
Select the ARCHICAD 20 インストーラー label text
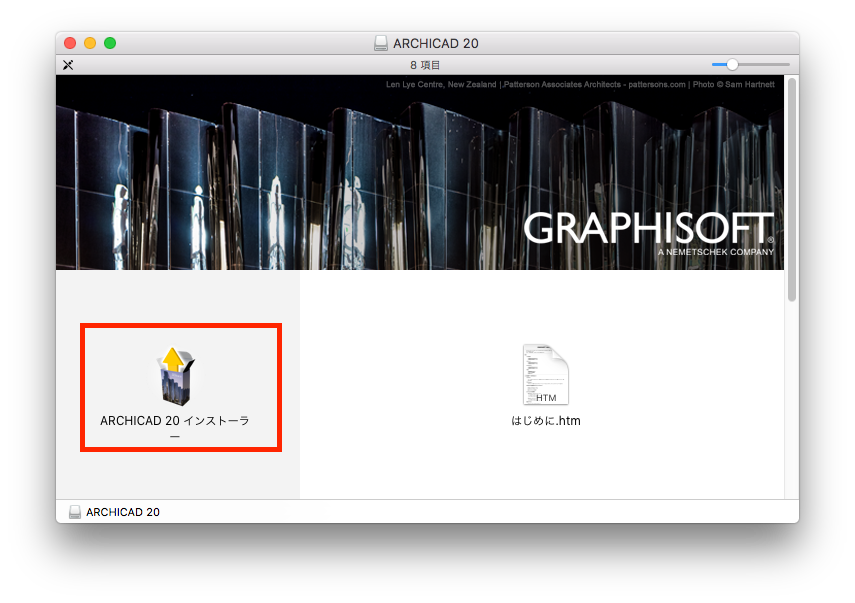(175, 427)
